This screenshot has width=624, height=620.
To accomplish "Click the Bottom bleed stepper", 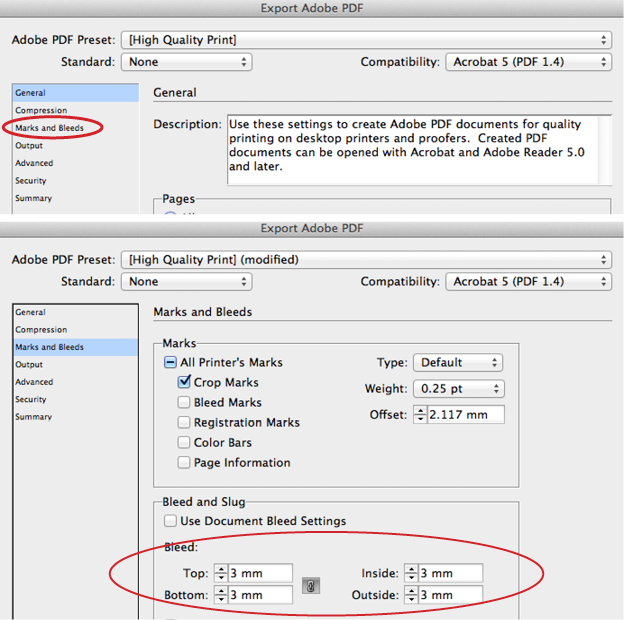I will point(221,595).
